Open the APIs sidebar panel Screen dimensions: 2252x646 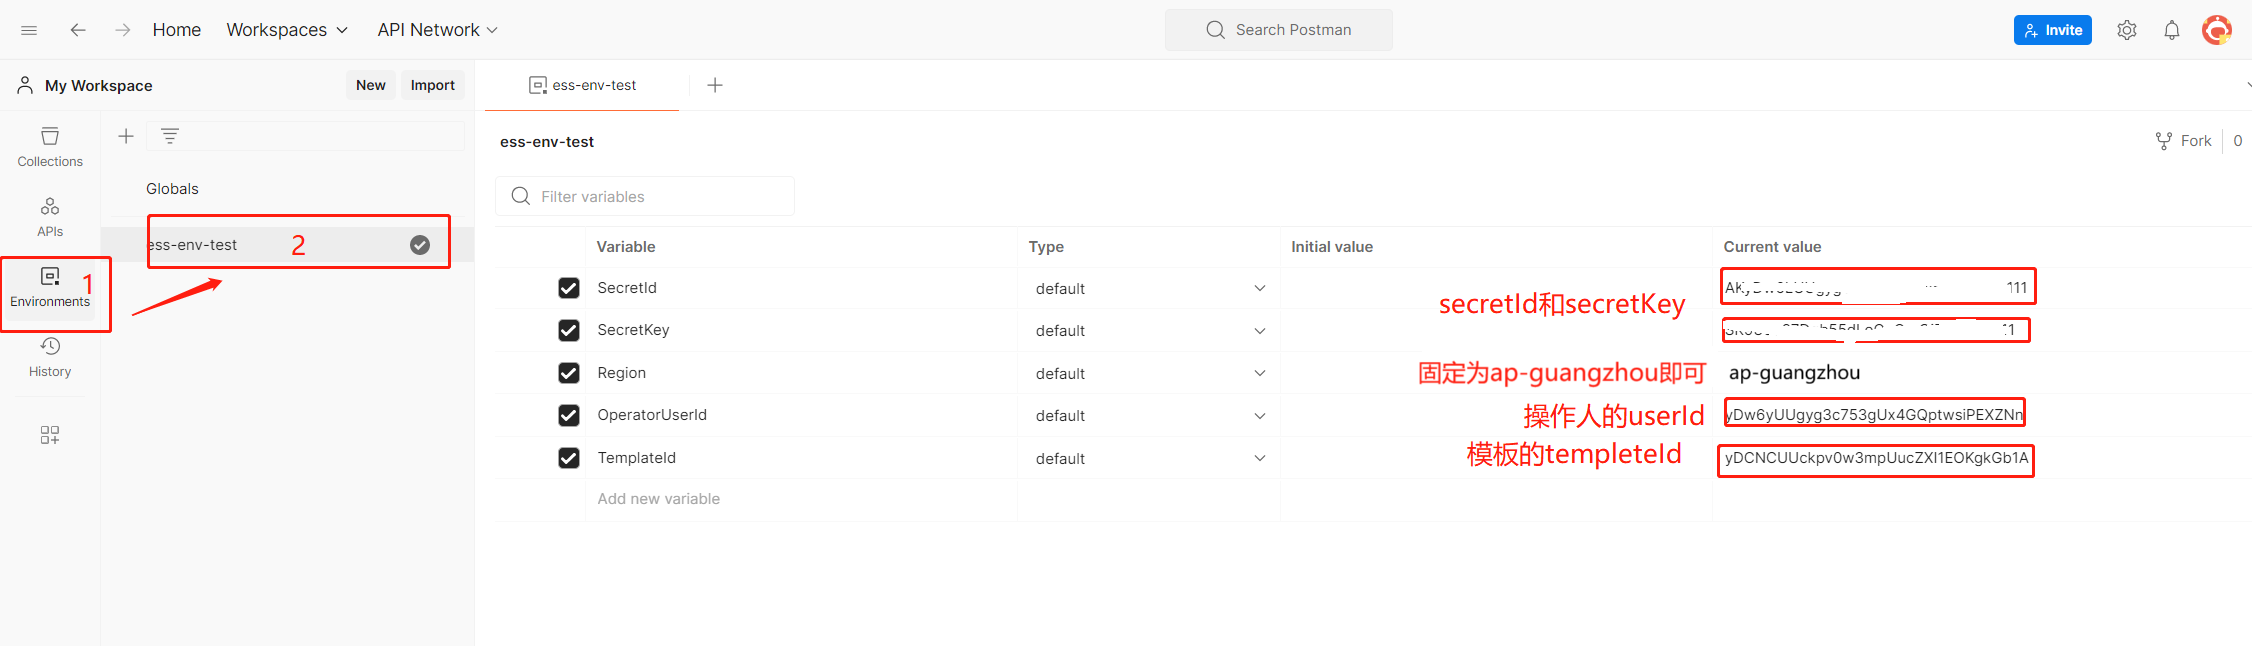[x=50, y=217]
